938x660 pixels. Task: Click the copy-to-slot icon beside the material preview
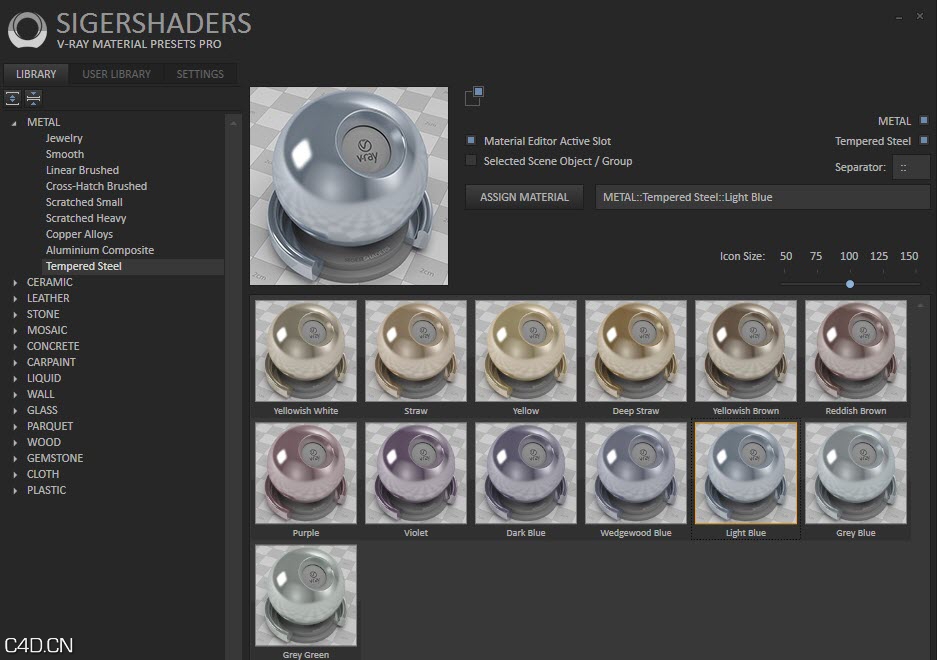(474, 95)
